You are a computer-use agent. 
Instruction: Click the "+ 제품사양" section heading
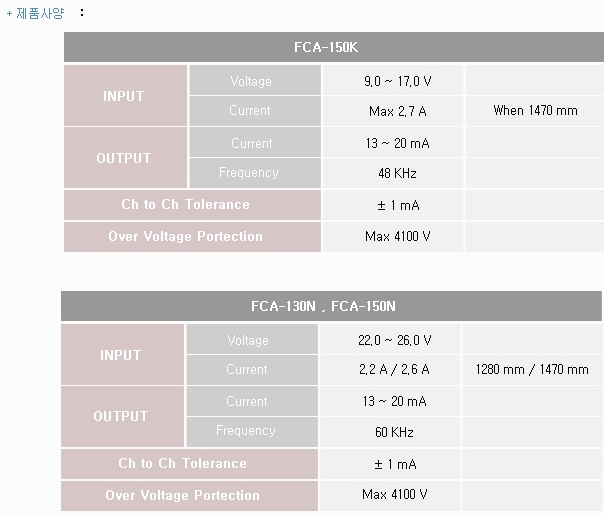click(35, 14)
